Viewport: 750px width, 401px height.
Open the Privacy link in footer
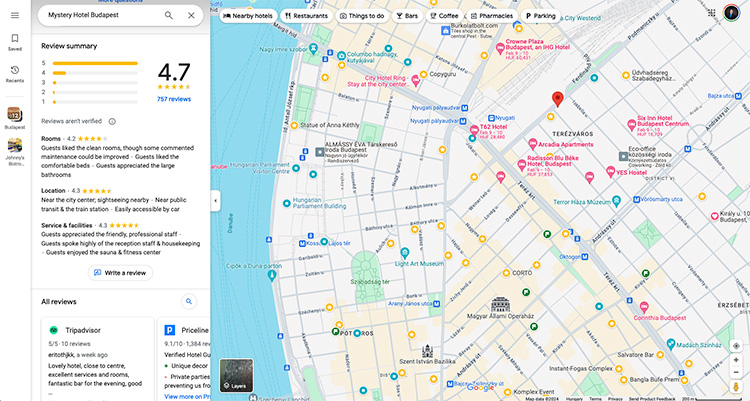click(x=615, y=399)
